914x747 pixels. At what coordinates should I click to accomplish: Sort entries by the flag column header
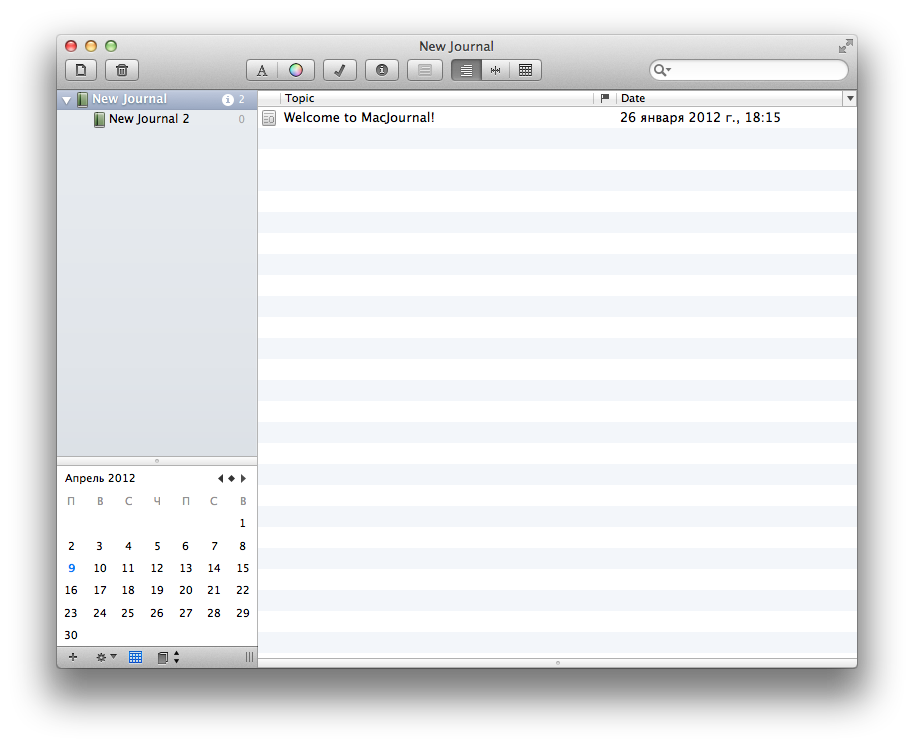pos(604,98)
